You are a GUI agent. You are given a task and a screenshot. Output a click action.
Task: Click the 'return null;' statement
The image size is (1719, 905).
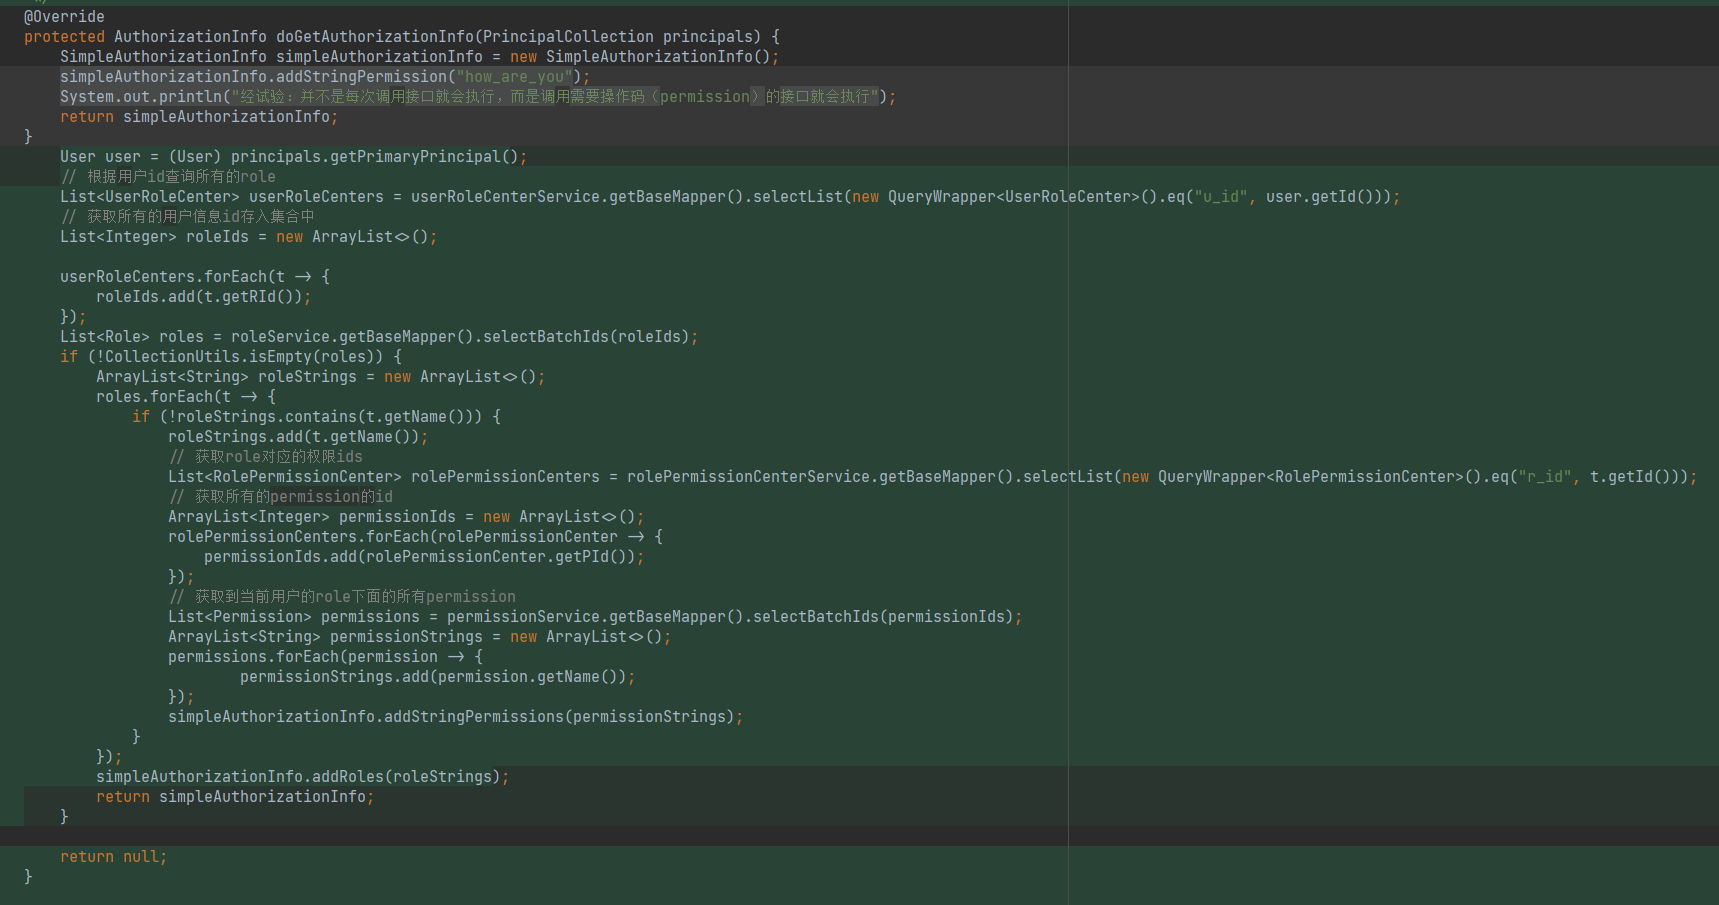click(114, 857)
